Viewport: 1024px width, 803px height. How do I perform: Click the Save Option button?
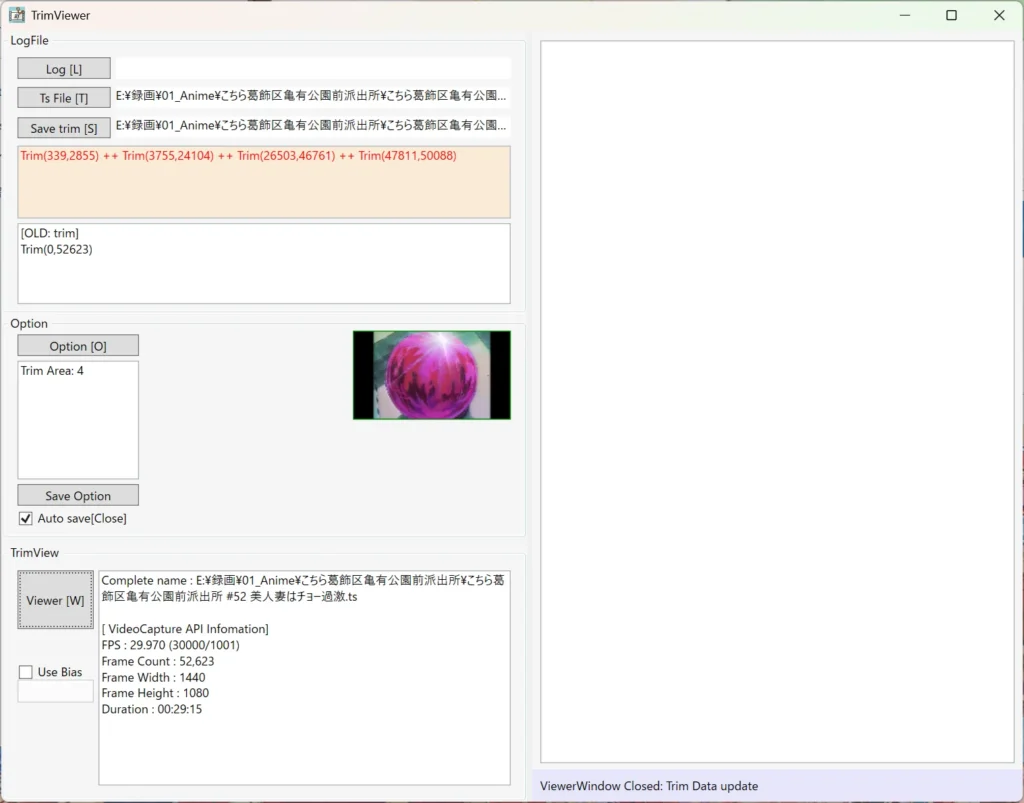78,496
